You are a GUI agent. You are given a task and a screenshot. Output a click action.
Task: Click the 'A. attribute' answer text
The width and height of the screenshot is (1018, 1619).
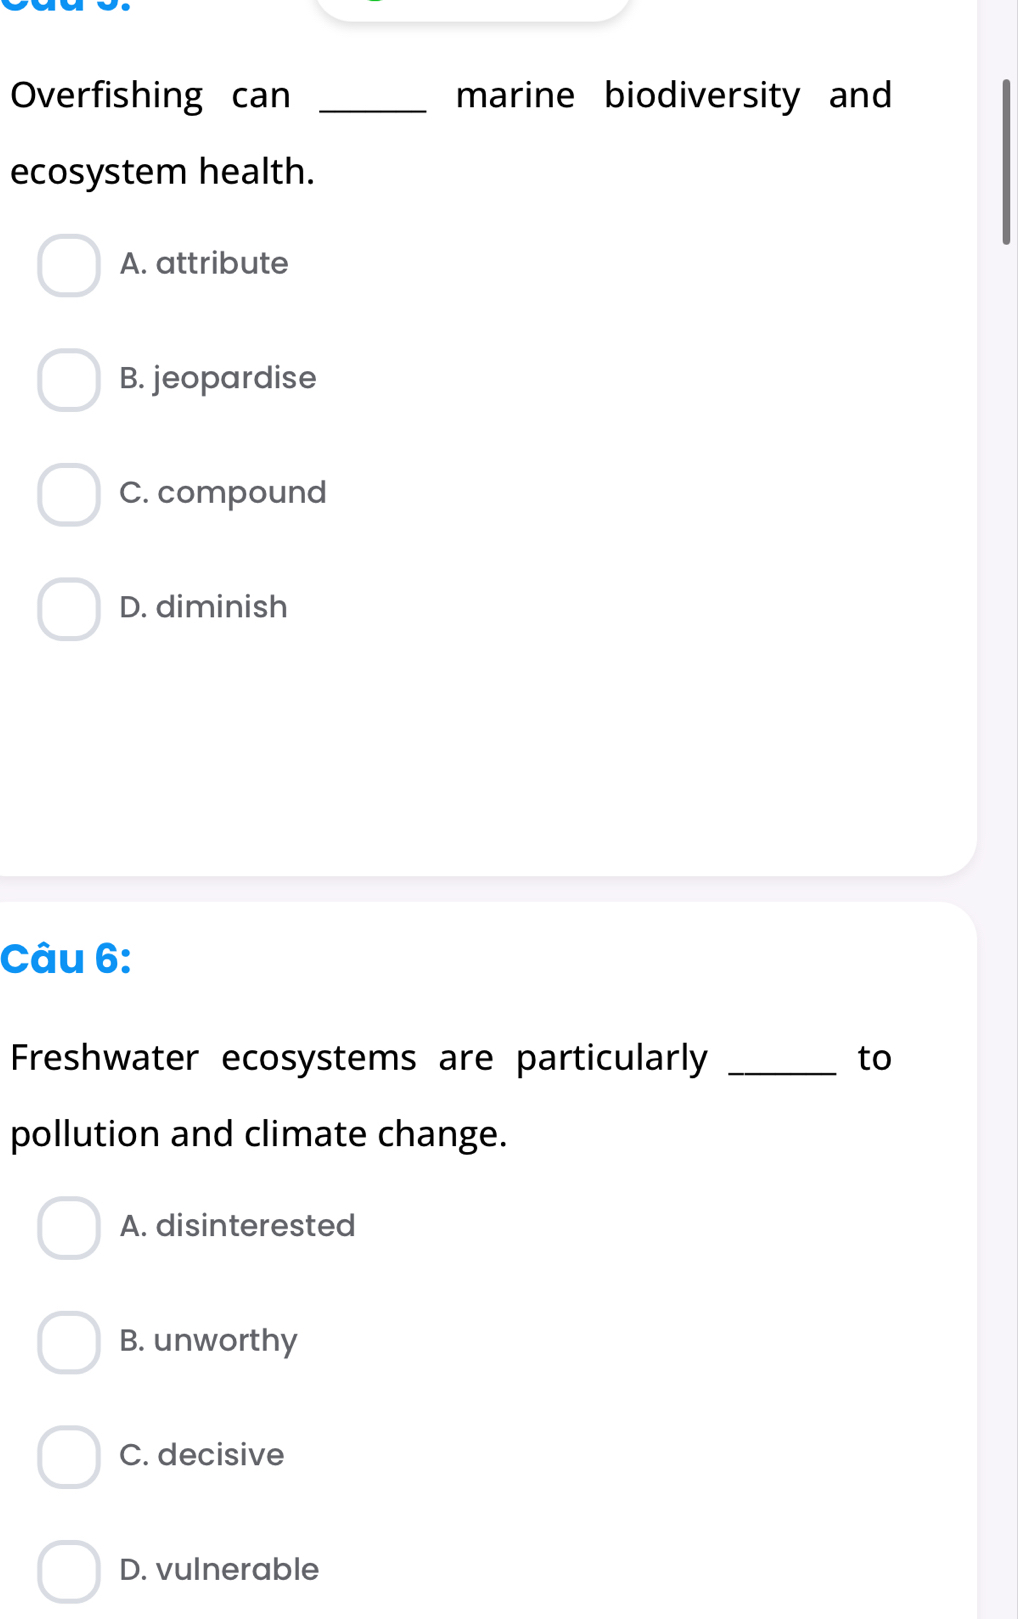203,264
